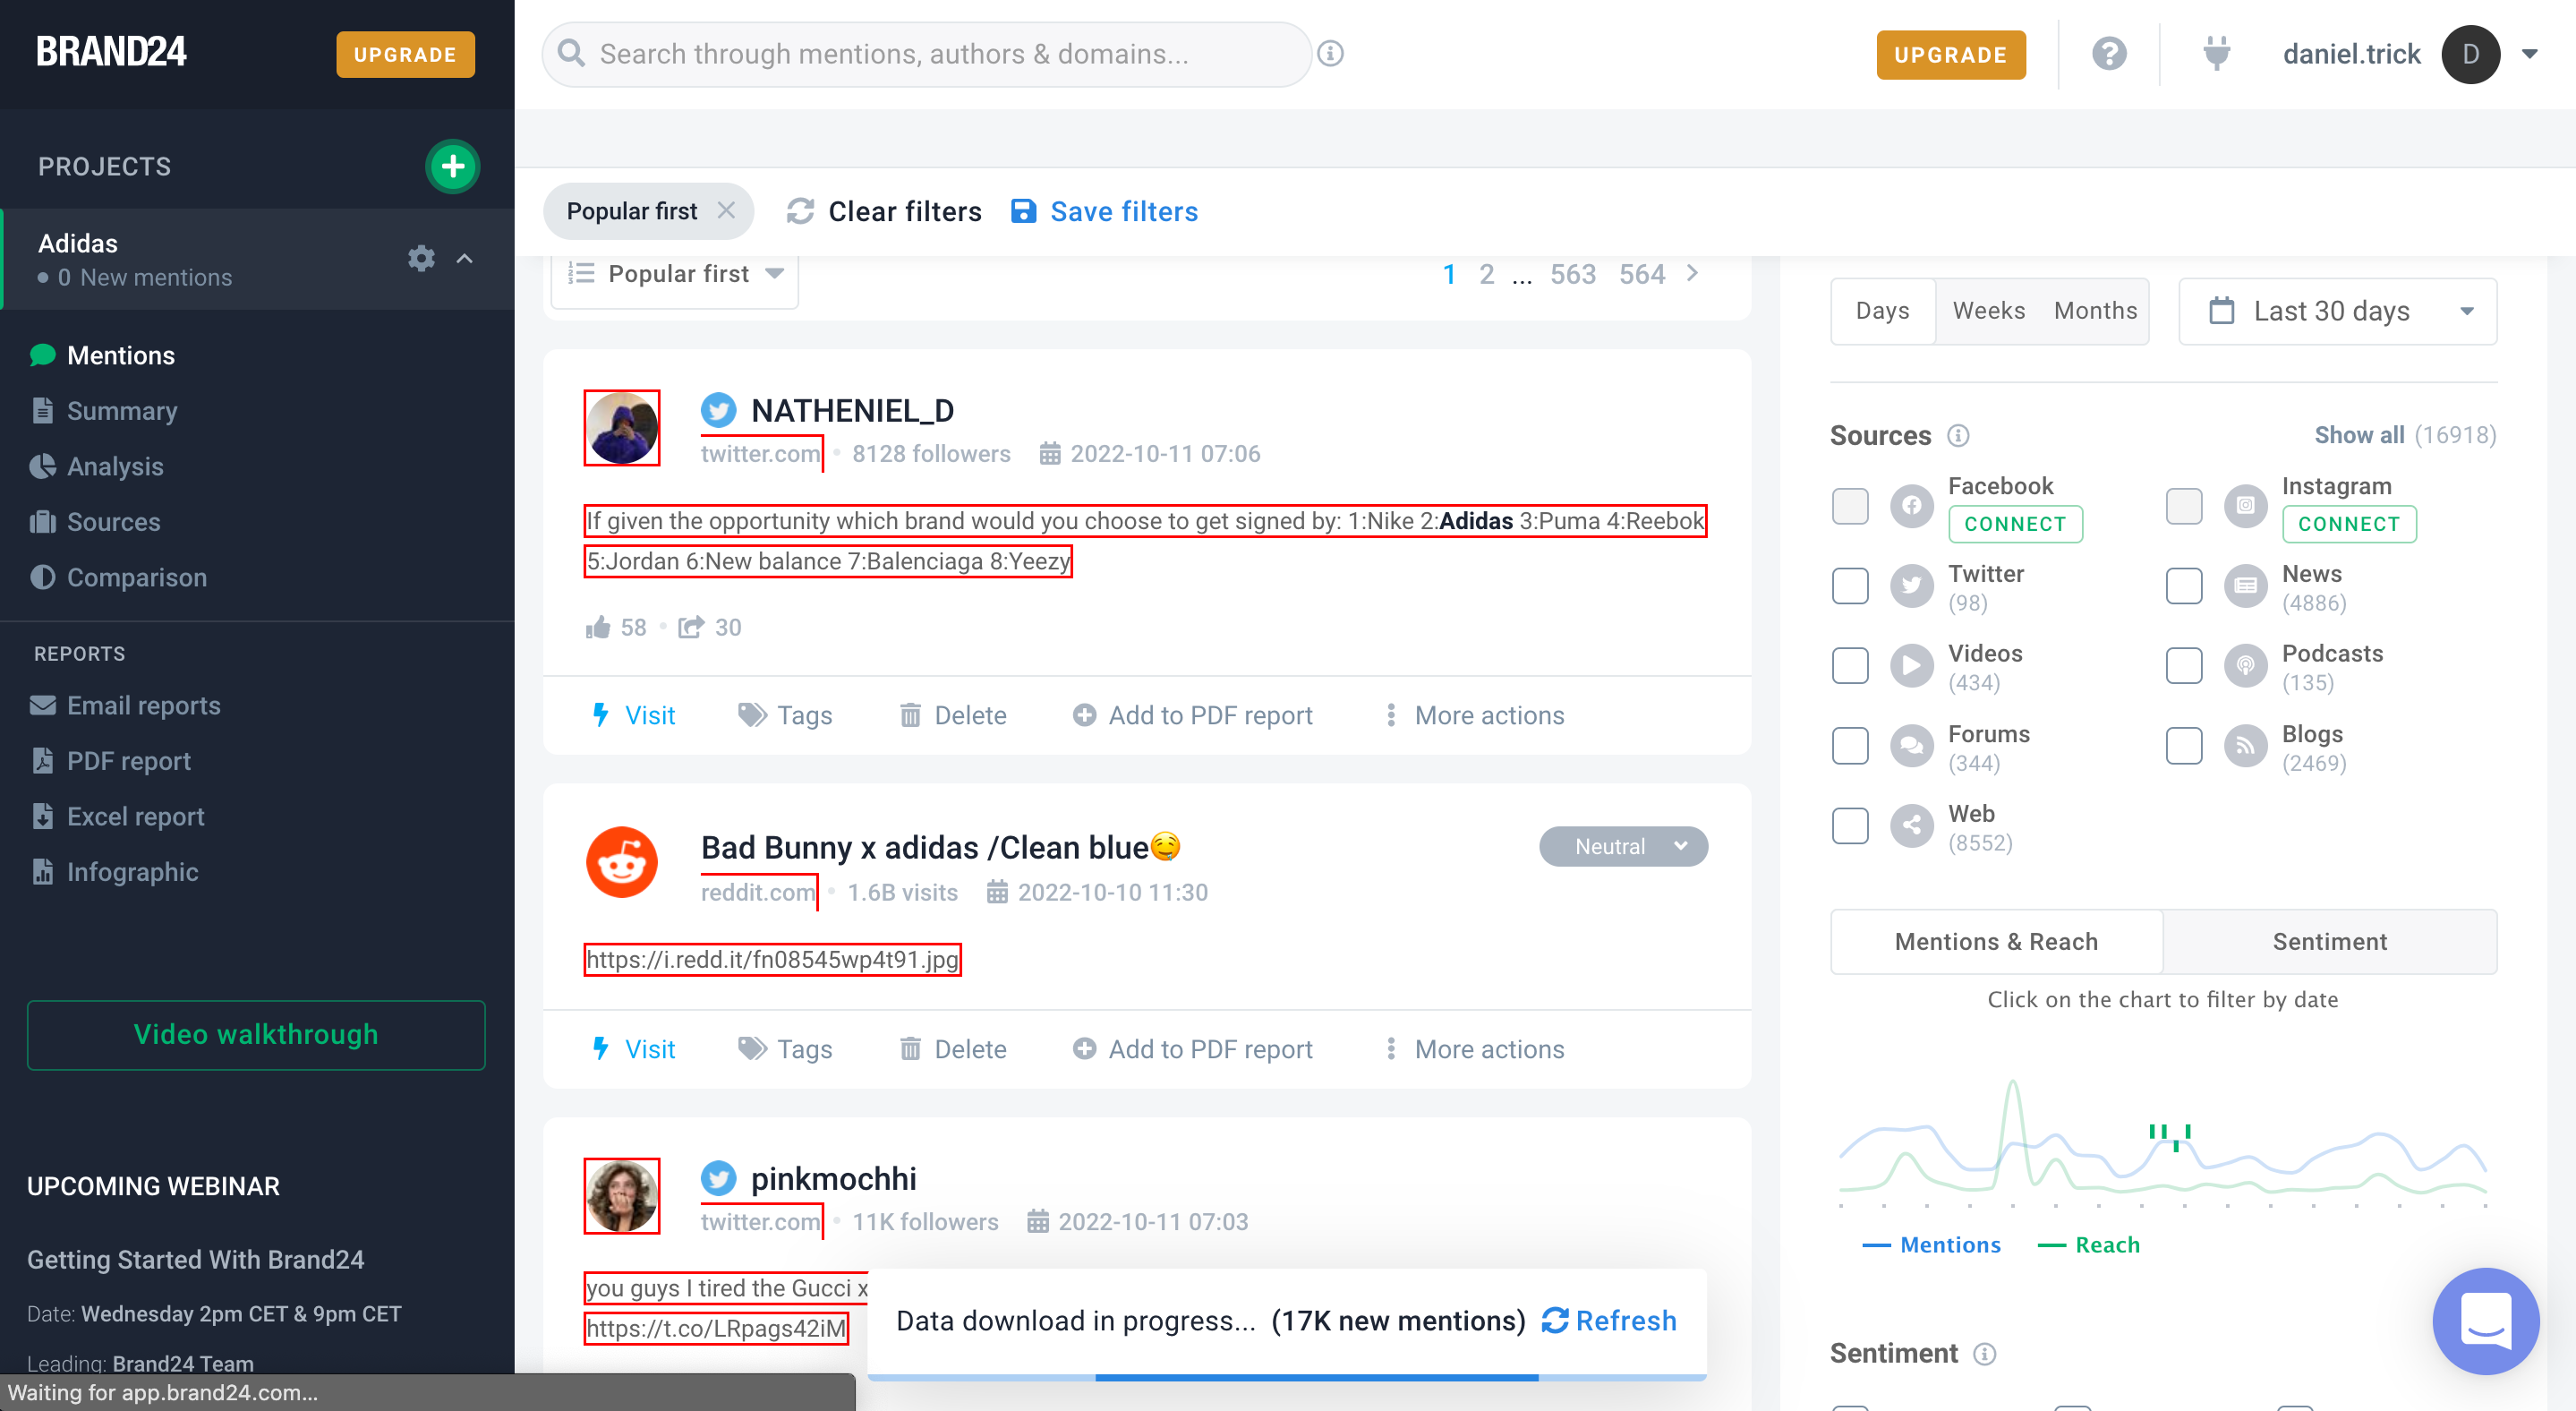Open Adidas project settings gear
This screenshot has width=2576, height=1411.
click(421, 258)
